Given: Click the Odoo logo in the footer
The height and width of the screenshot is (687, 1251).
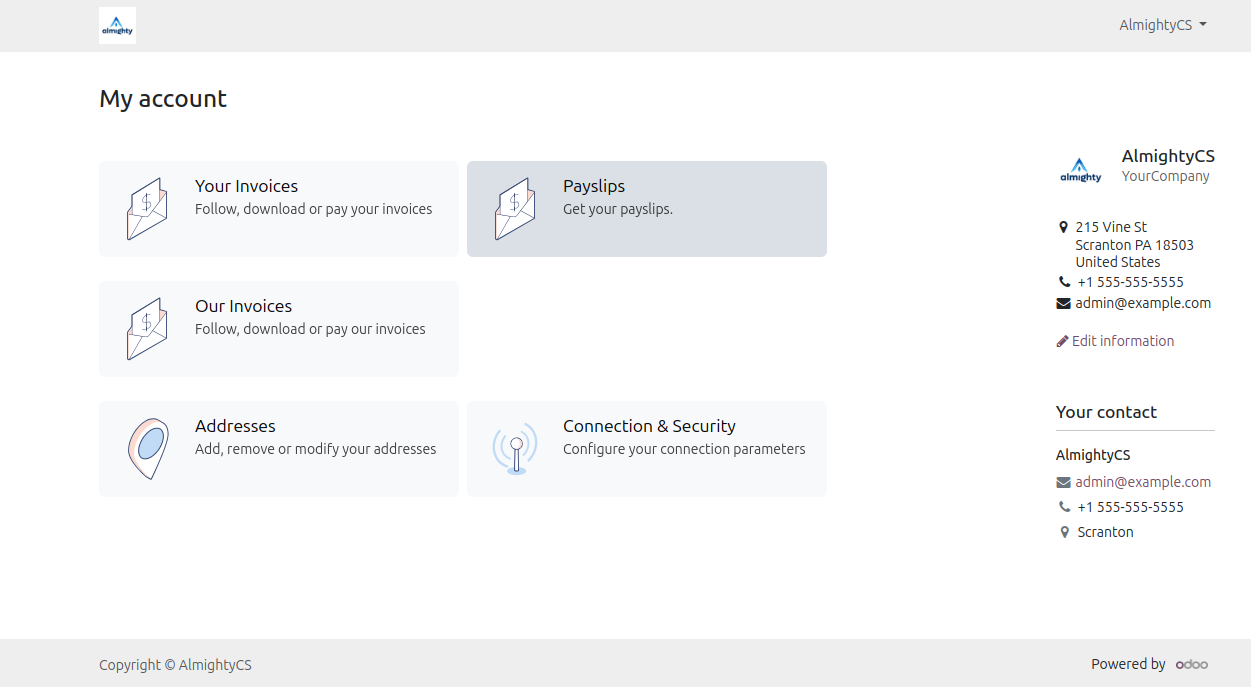Looking at the screenshot, I should [x=1191, y=664].
